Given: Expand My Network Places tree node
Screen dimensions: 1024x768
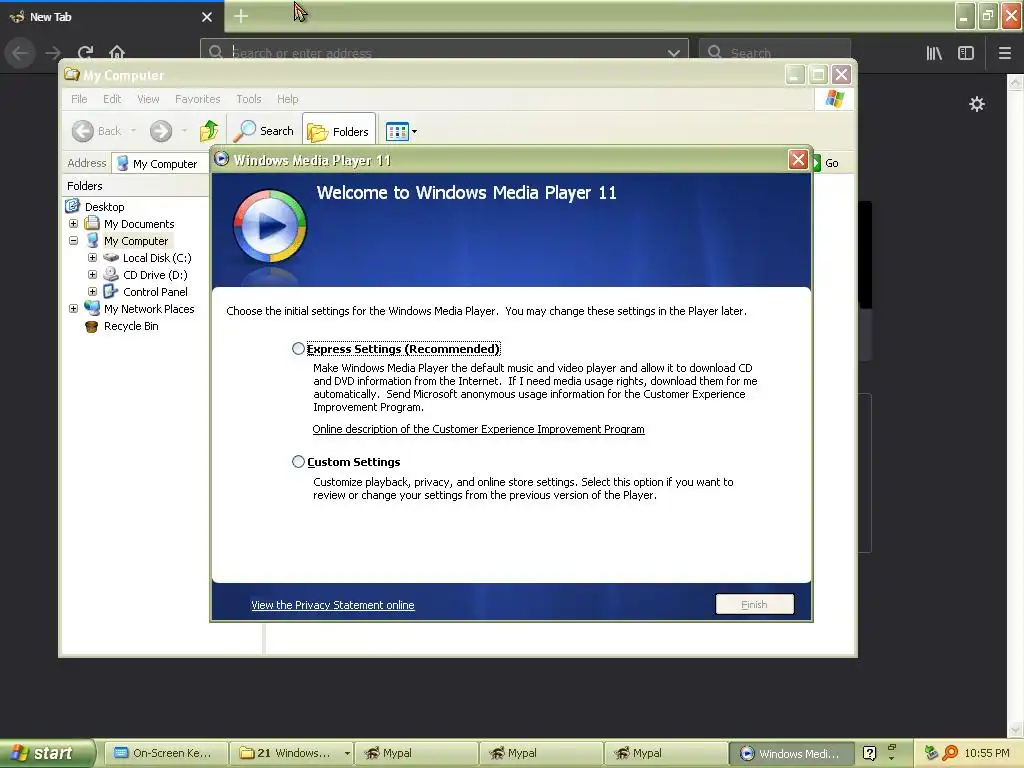Looking at the screenshot, I should click(x=73, y=308).
